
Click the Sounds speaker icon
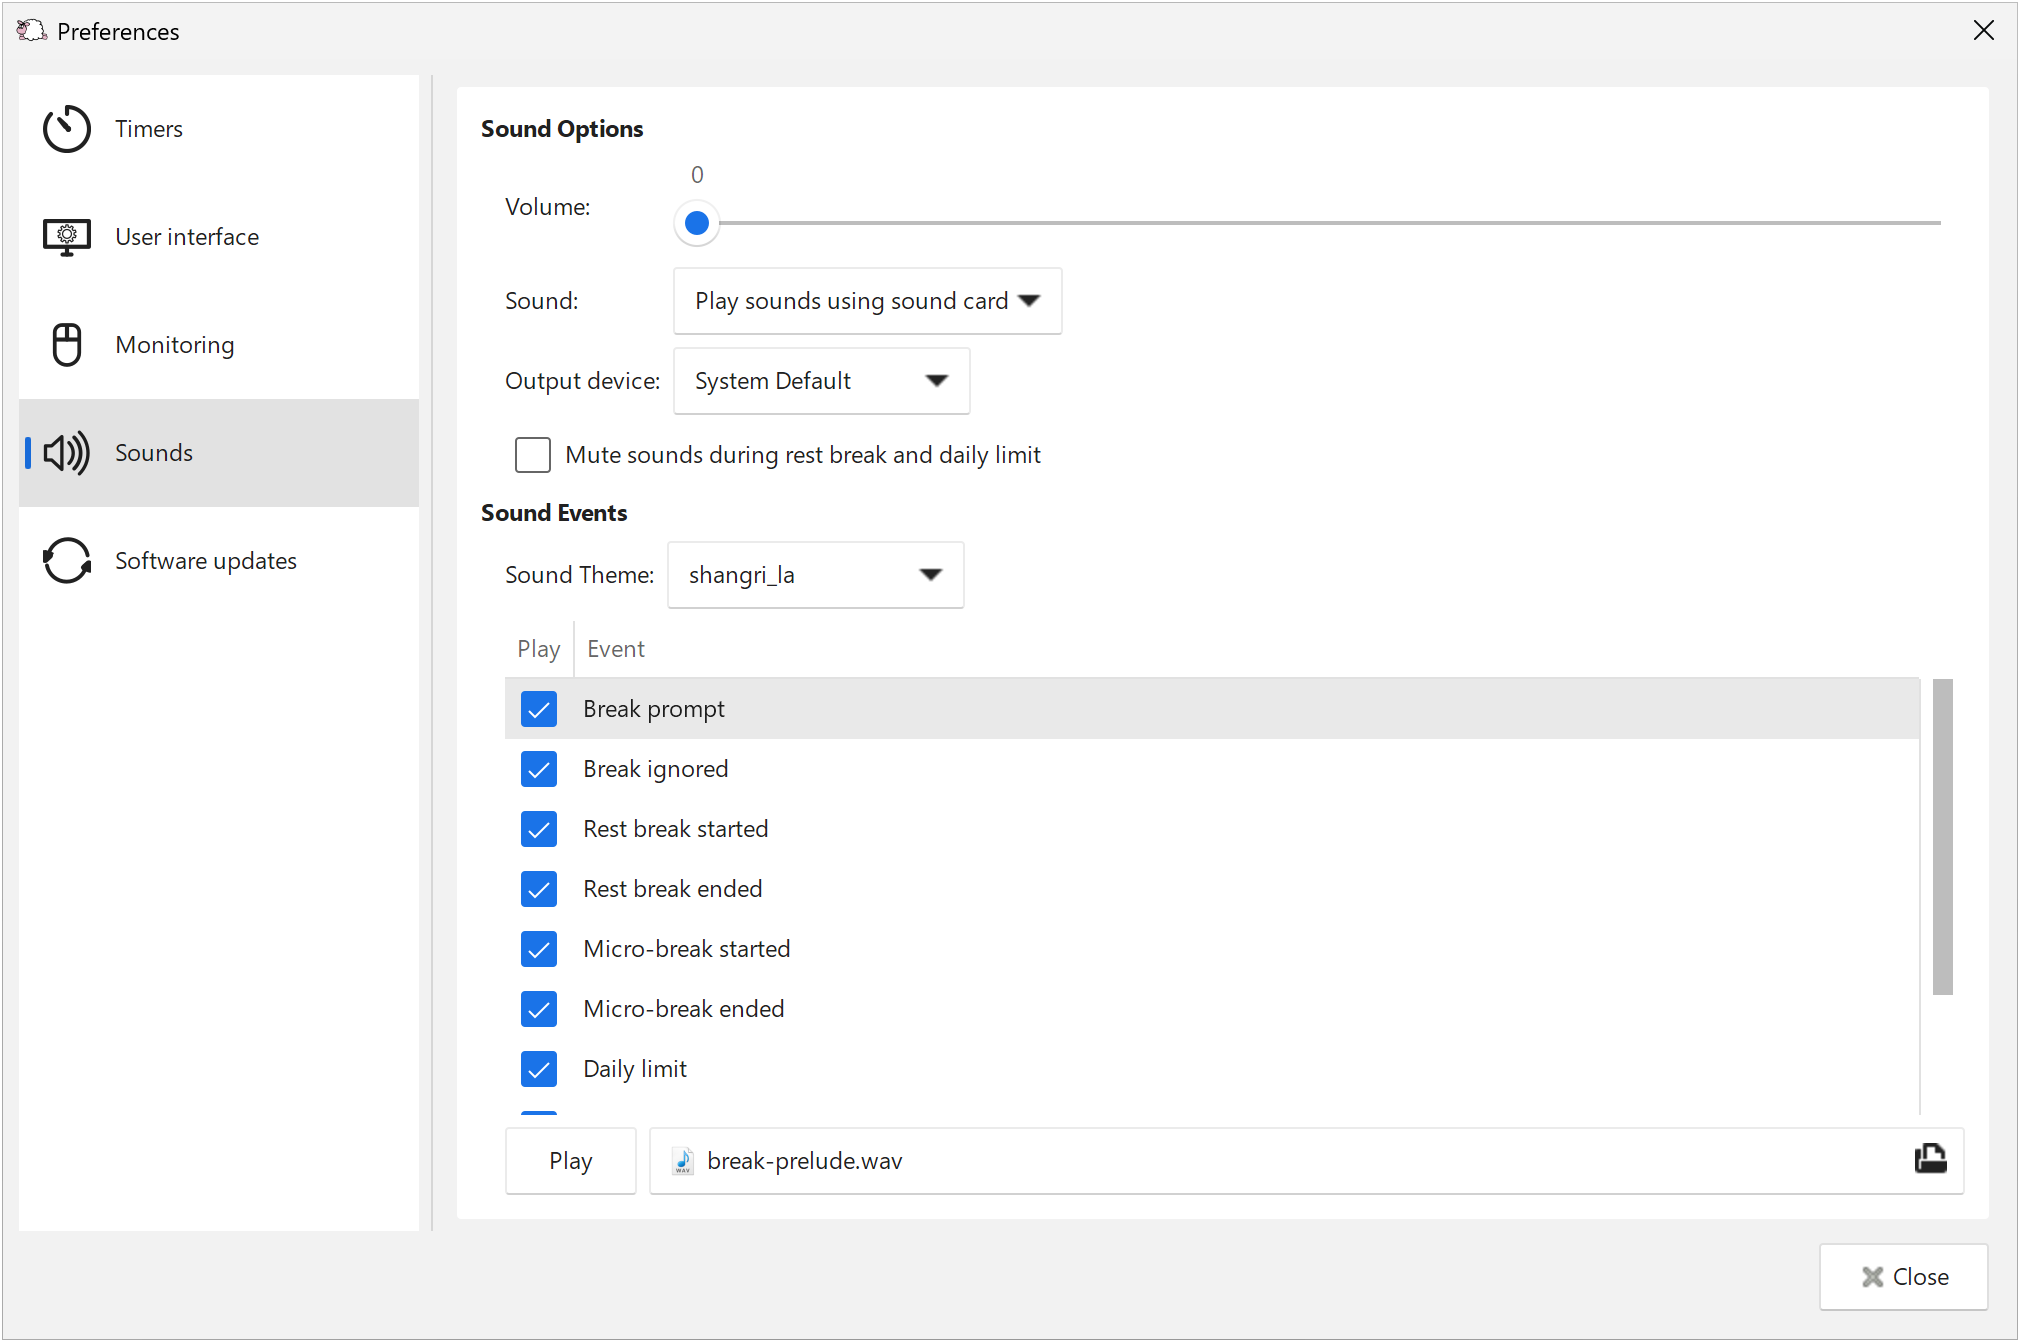coord(67,453)
